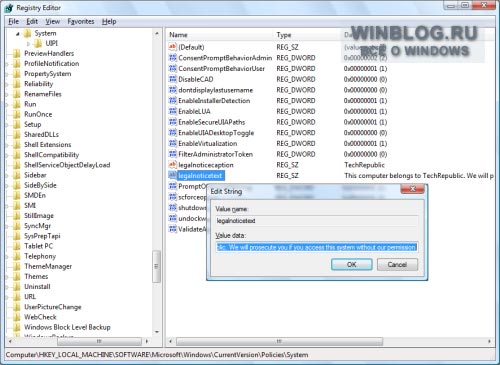
Task: Open the Edit menu
Action: [32, 22]
